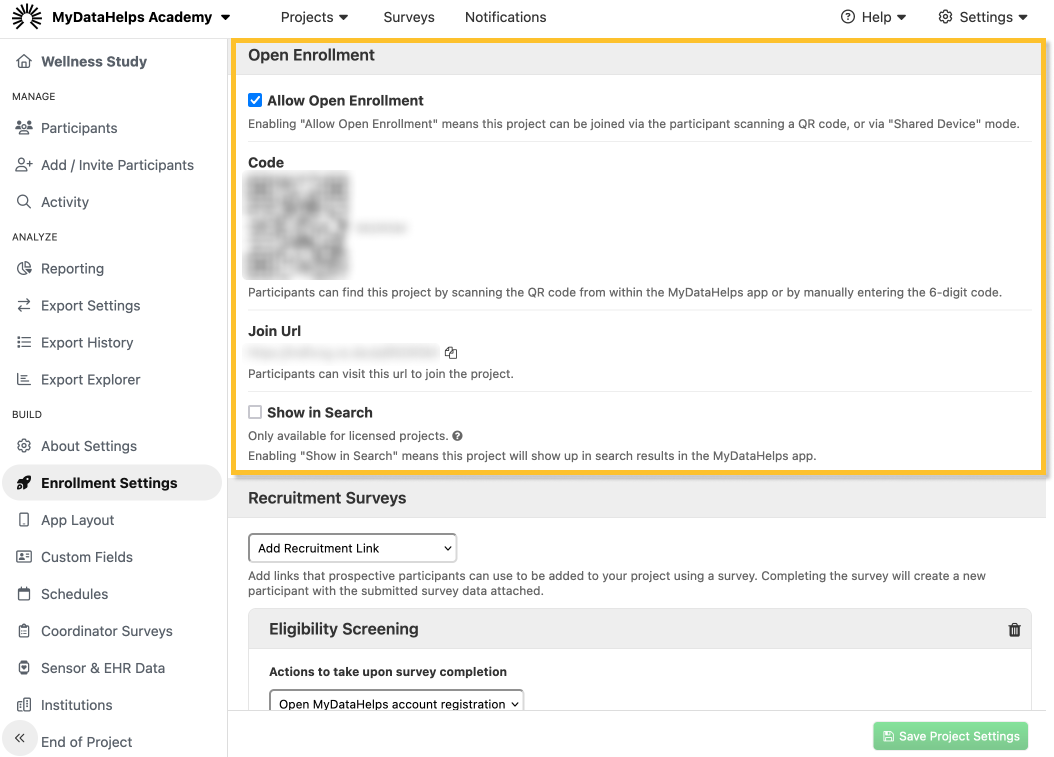Click the MyDataHelps sunburst logo
The height and width of the screenshot is (757, 1054).
point(27,17)
